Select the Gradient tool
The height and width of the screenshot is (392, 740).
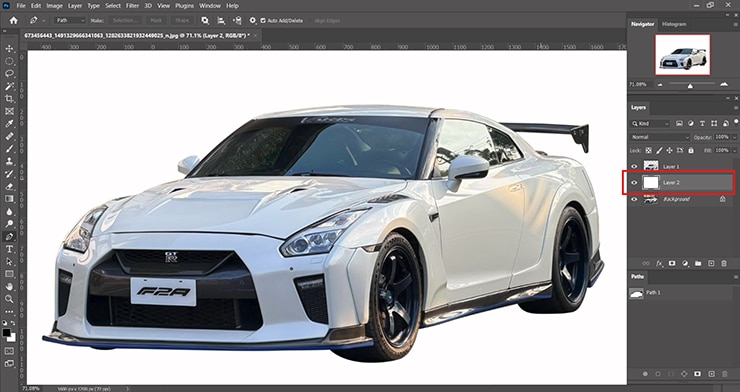click(x=9, y=199)
